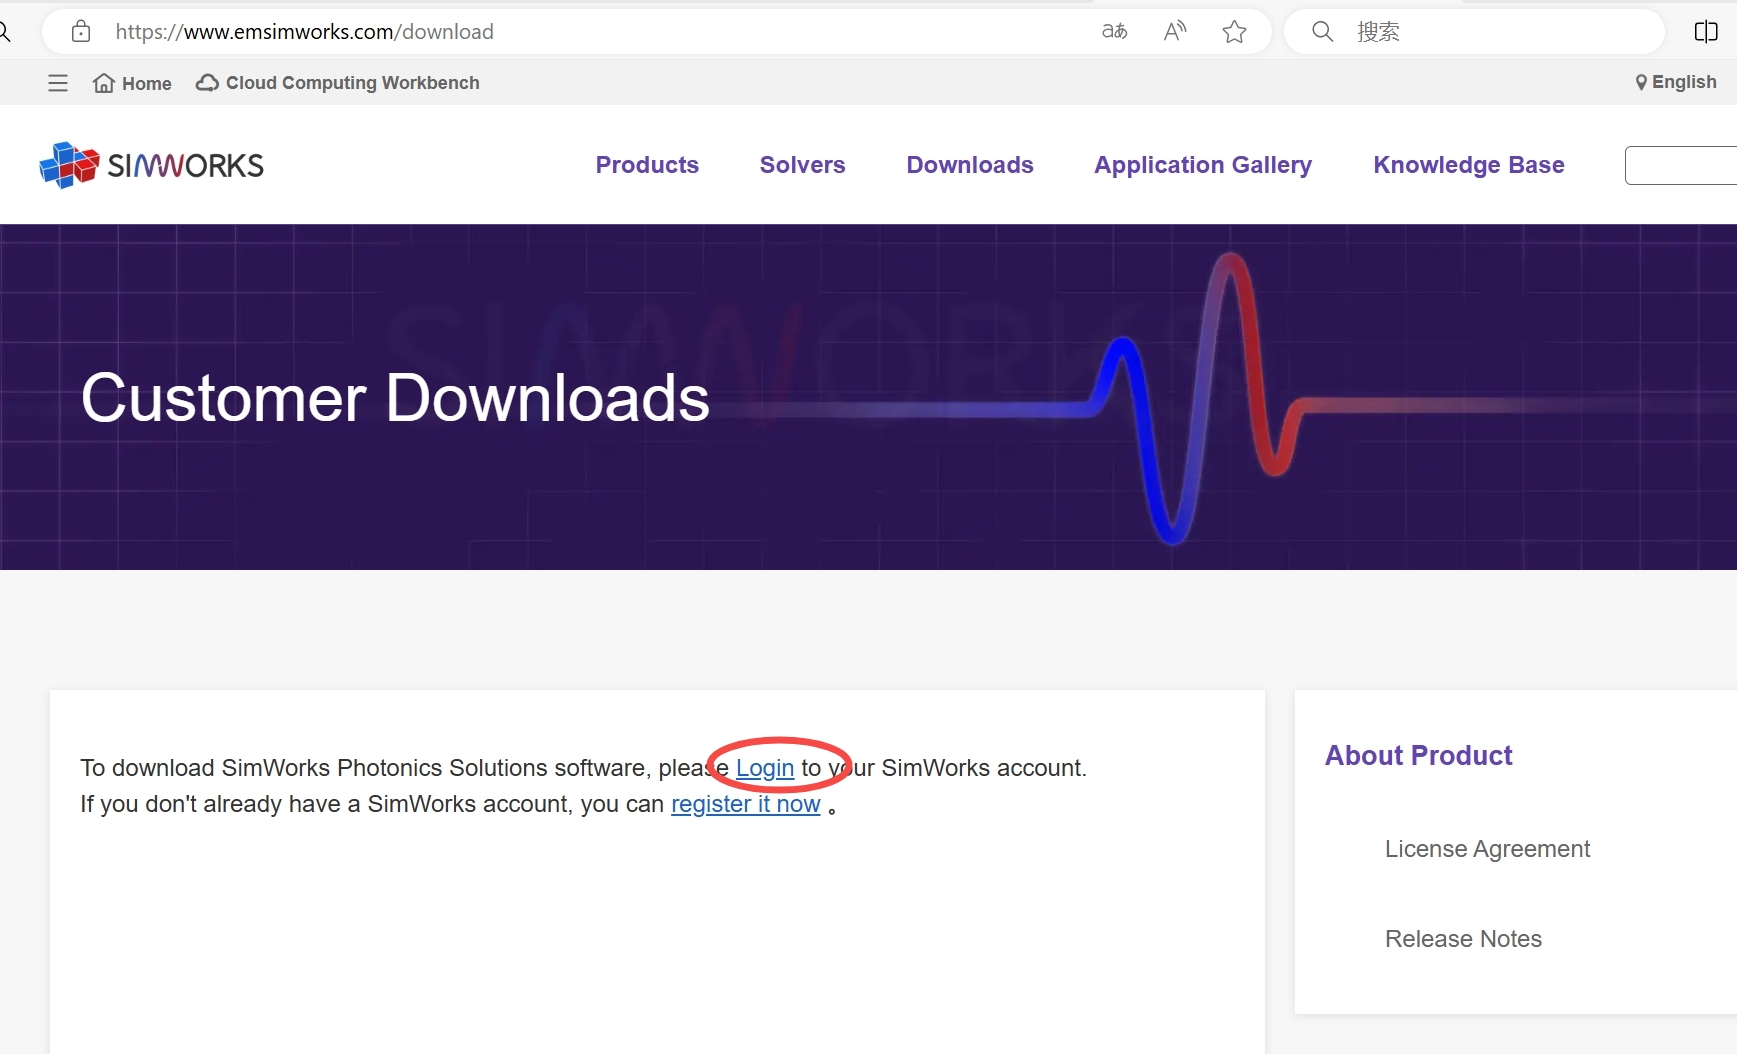Open the Knowledge Base menu
Image resolution: width=1737 pixels, height=1054 pixels.
1469,165
